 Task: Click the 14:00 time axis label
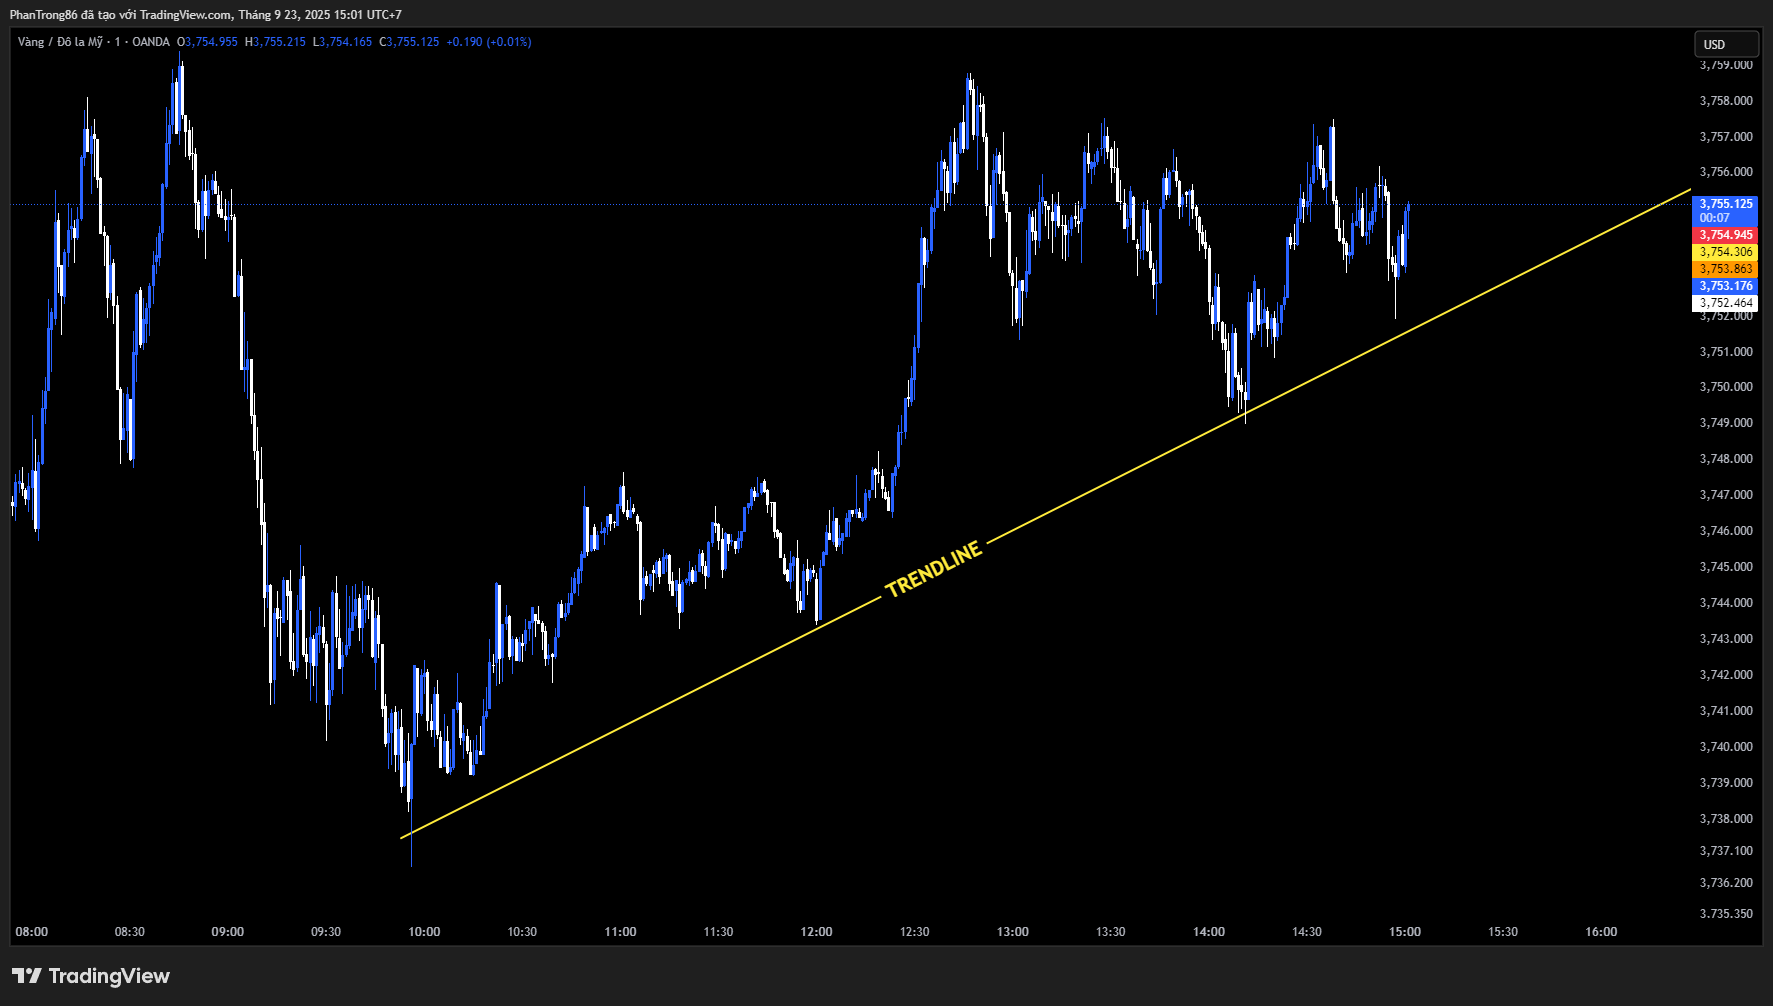tap(1208, 932)
